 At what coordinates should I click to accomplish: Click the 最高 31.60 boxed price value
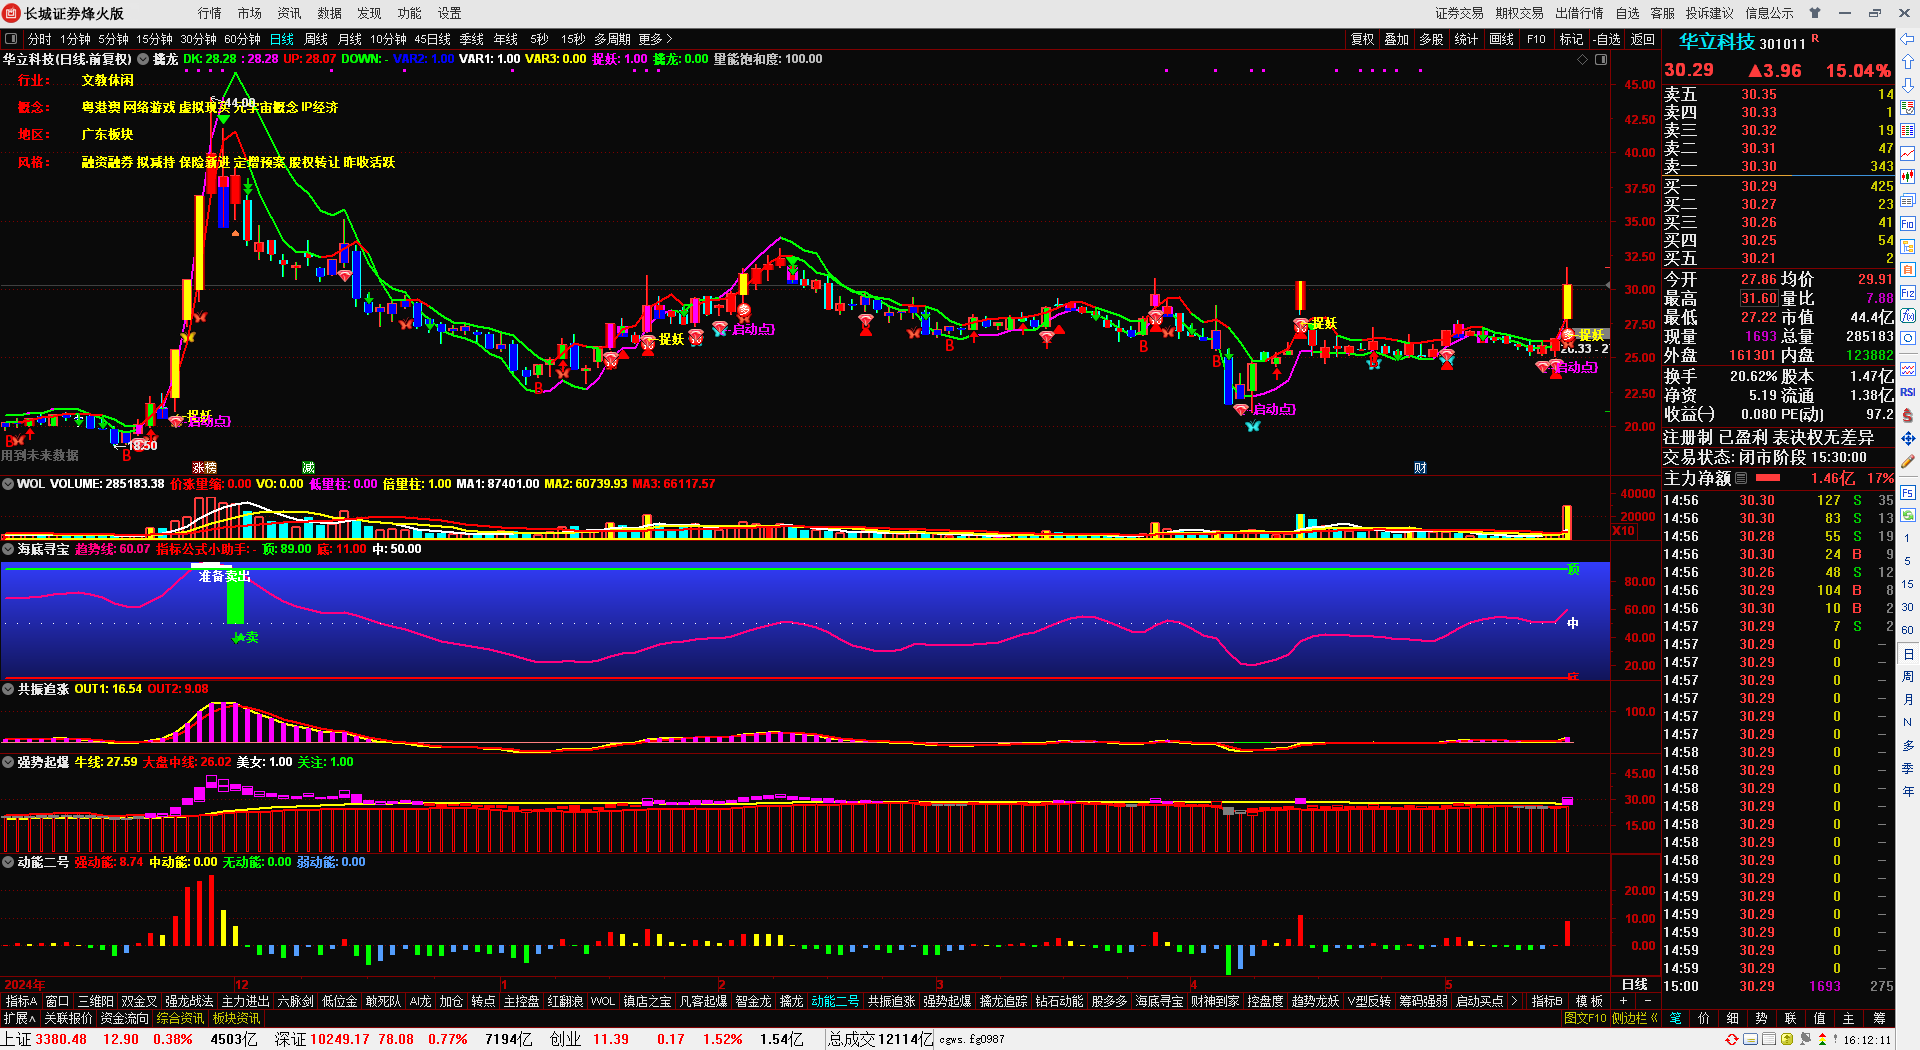coord(1758,299)
